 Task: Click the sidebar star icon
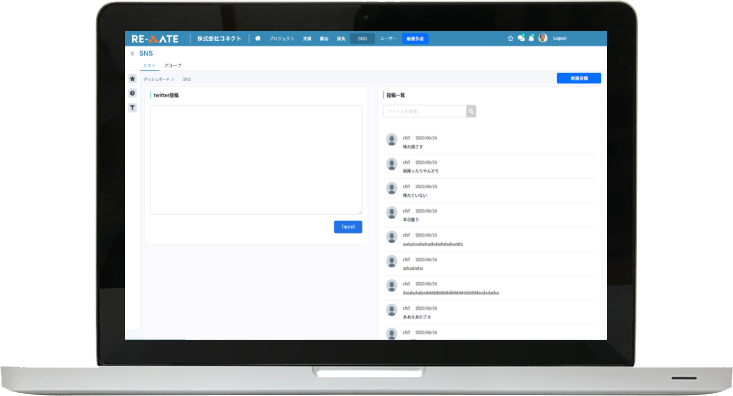(x=132, y=79)
